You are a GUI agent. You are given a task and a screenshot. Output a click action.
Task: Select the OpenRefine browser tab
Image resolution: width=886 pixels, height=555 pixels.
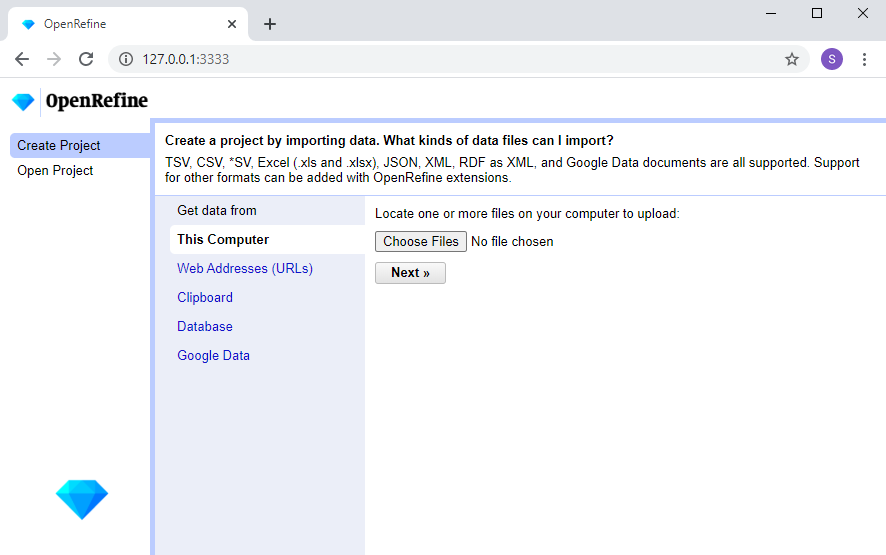[128, 24]
